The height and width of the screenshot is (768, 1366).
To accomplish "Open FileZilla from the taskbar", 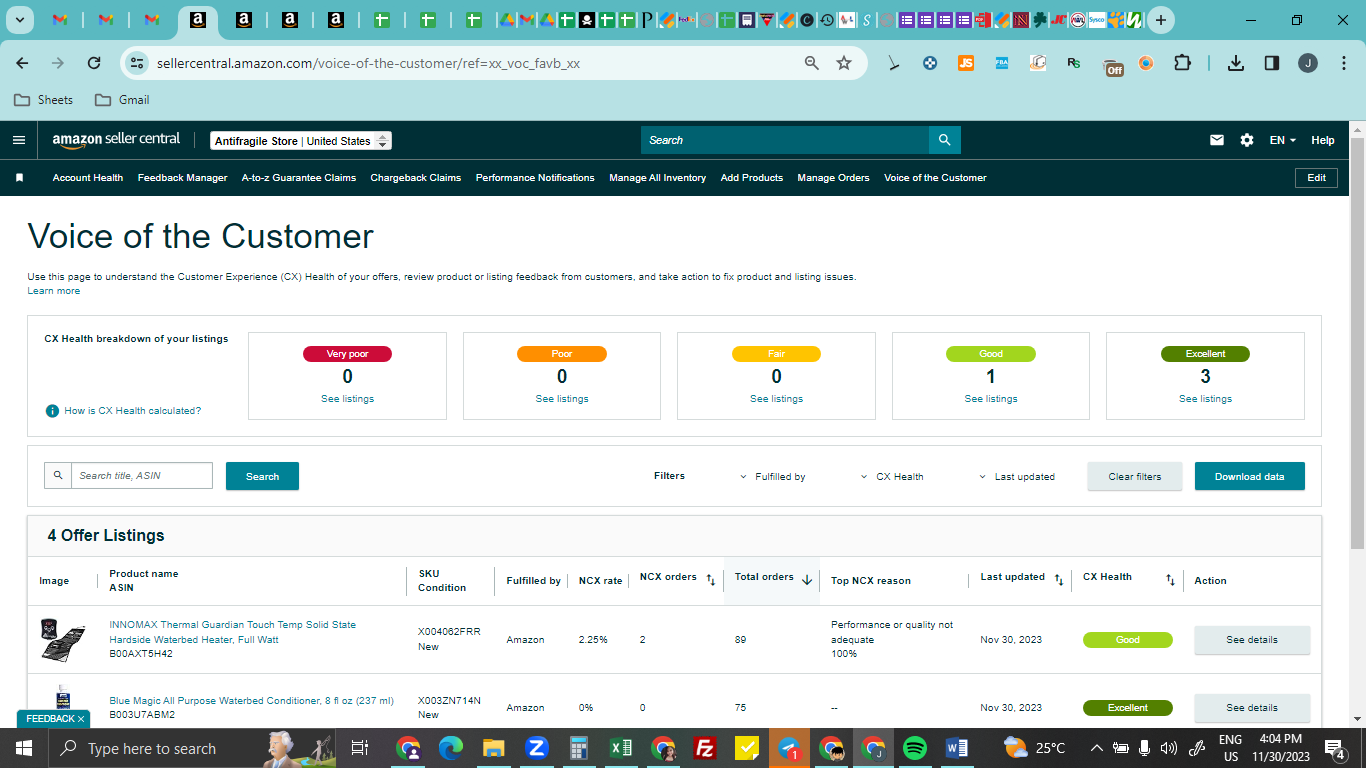I will [x=705, y=748].
